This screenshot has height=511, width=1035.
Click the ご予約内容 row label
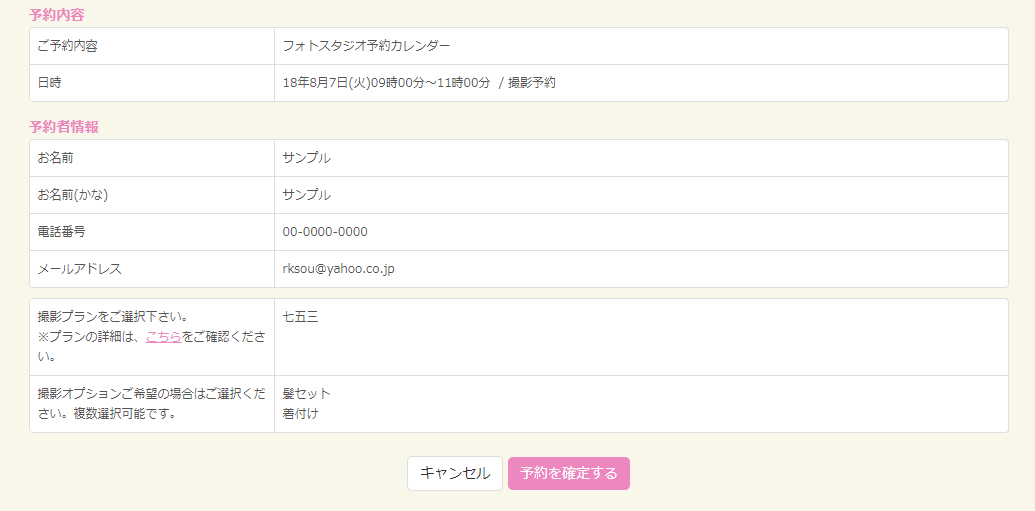click(68, 46)
